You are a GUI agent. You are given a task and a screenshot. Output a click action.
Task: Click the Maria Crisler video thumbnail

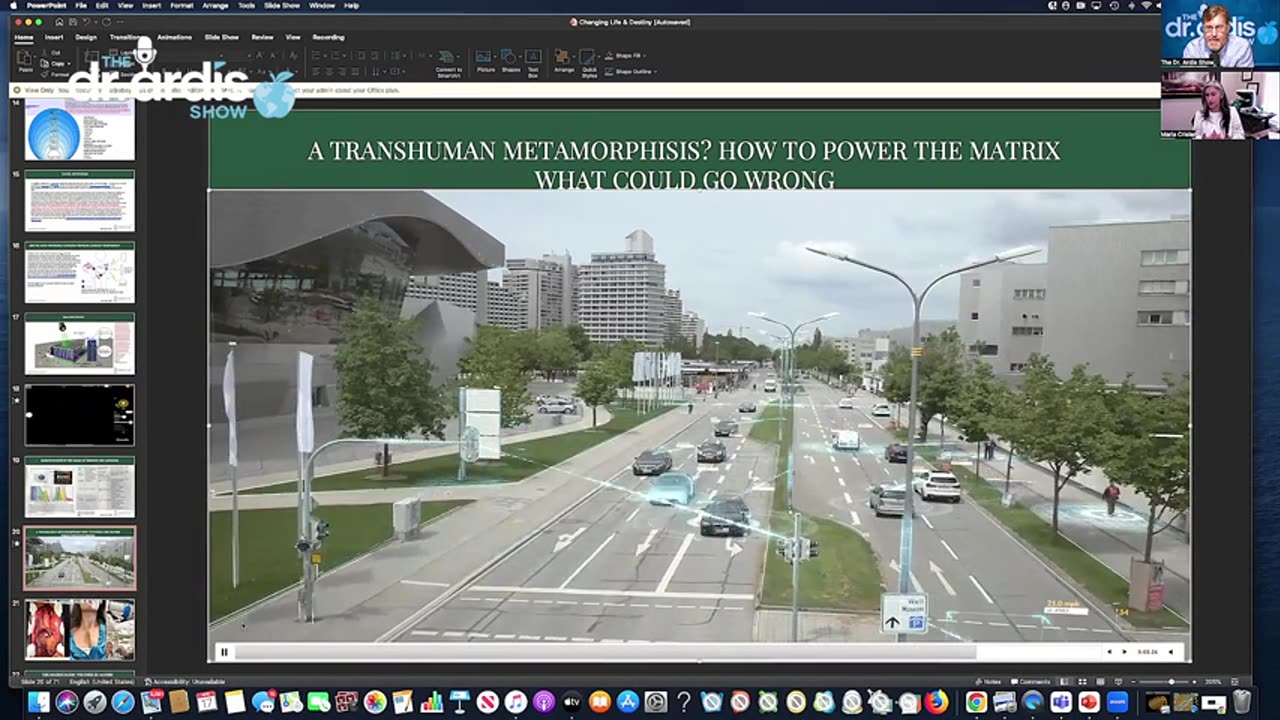tap(1220, 105)
